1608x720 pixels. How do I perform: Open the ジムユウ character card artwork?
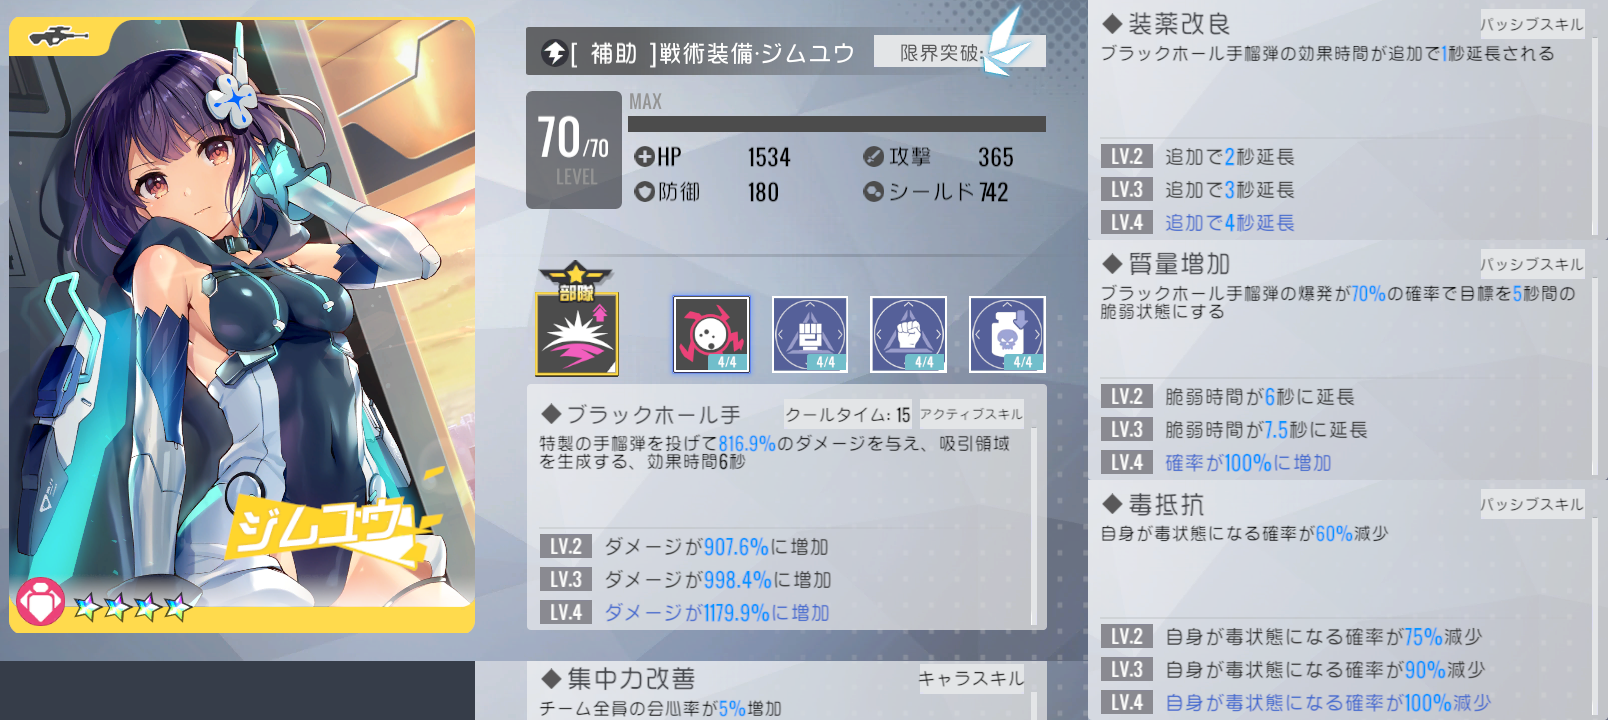tap(242, 325)
